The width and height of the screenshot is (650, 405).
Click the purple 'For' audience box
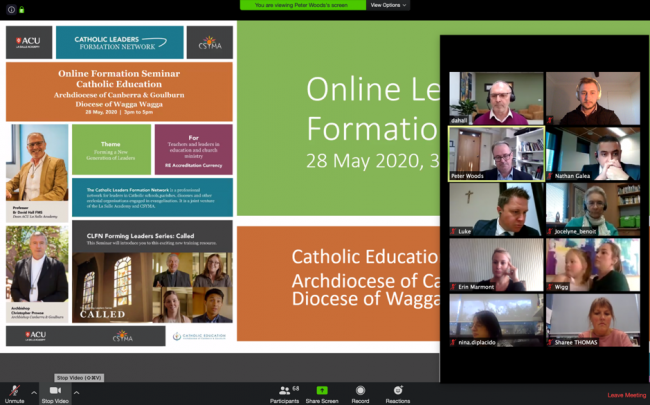click(194, 149)
